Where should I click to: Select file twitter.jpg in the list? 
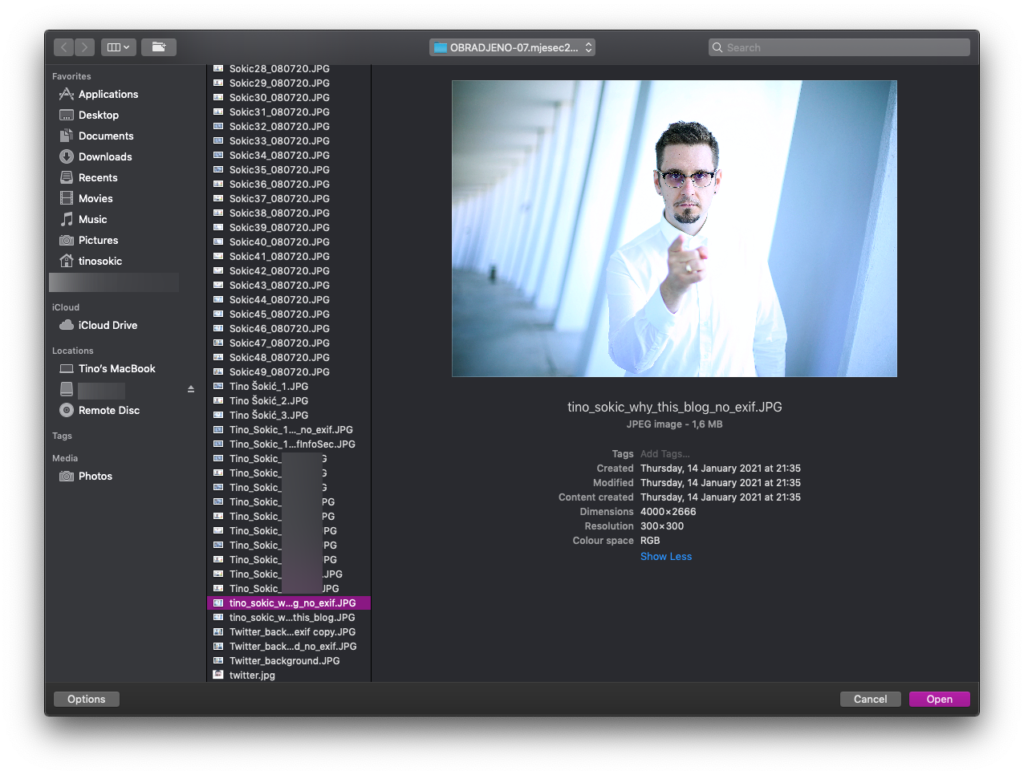[x=252, y=675]
